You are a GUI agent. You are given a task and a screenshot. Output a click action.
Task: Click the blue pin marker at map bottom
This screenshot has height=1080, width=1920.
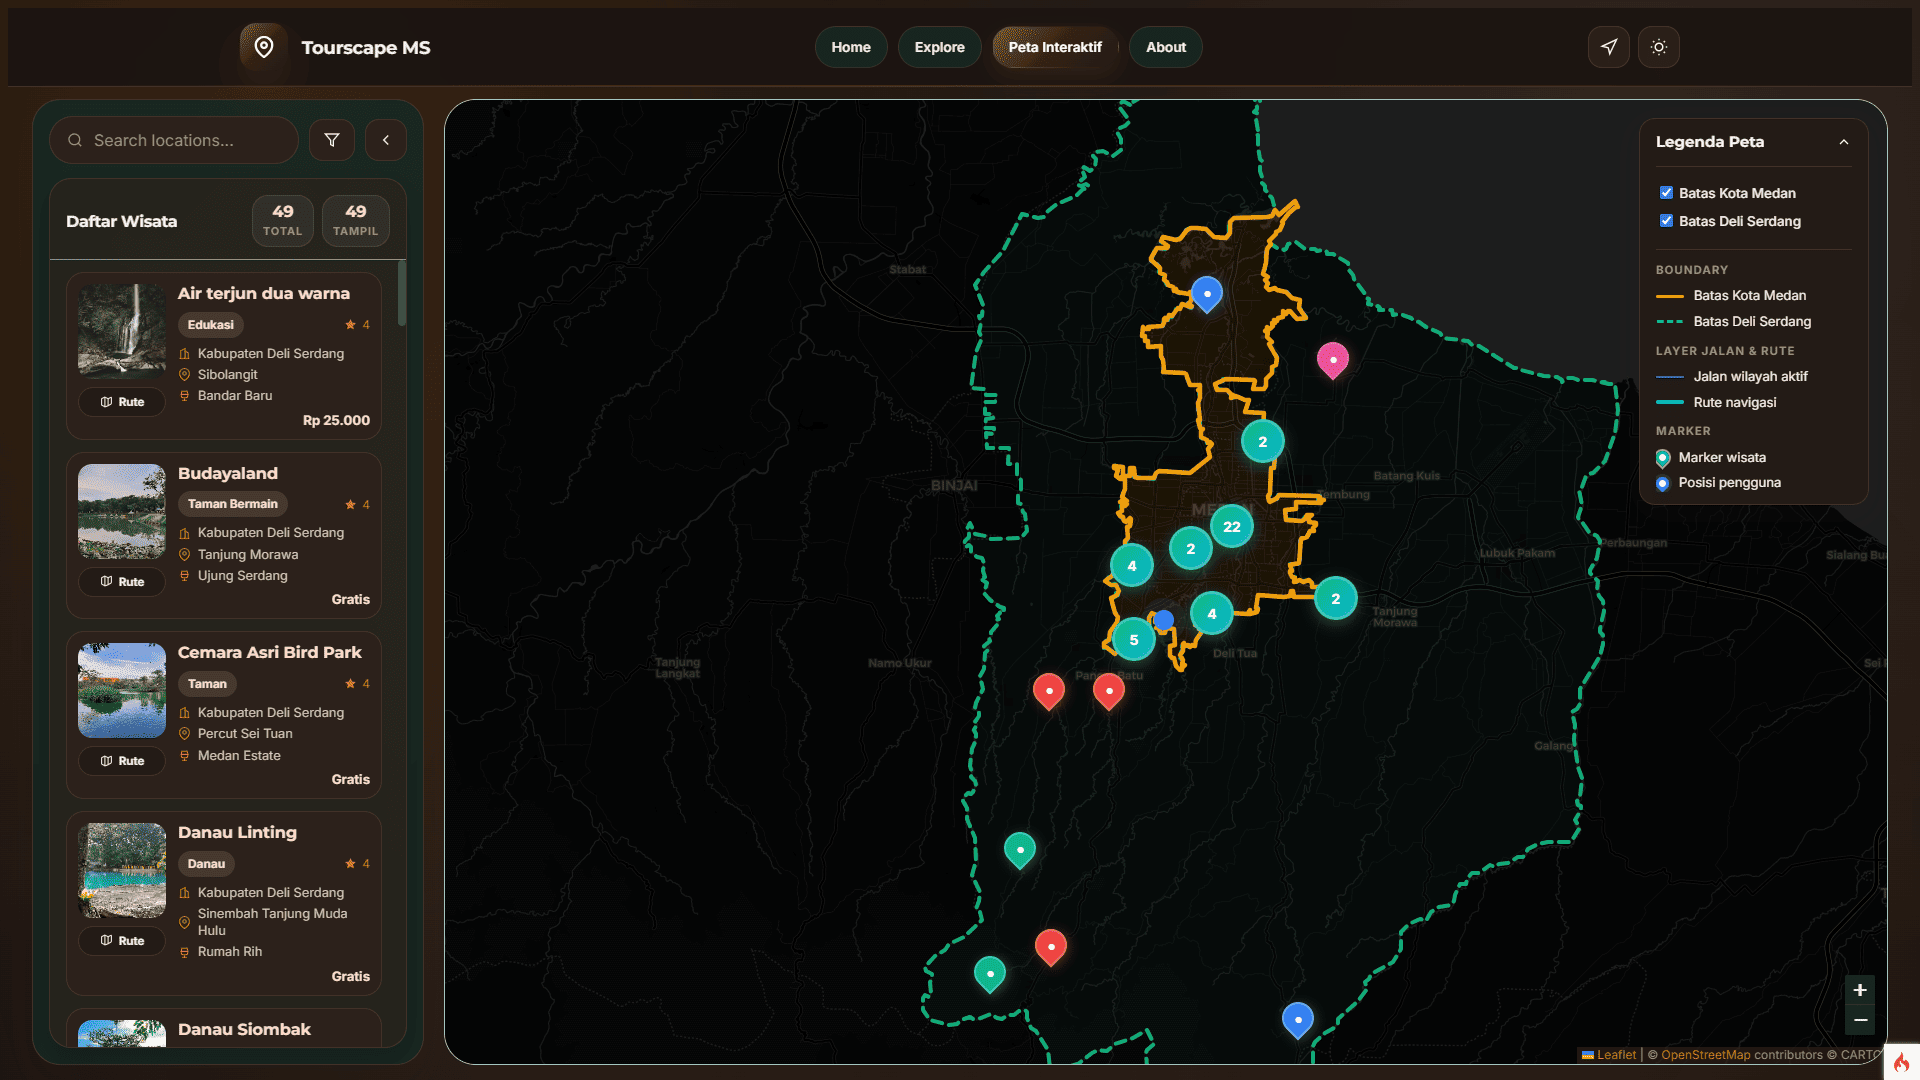(1298, 1021)
